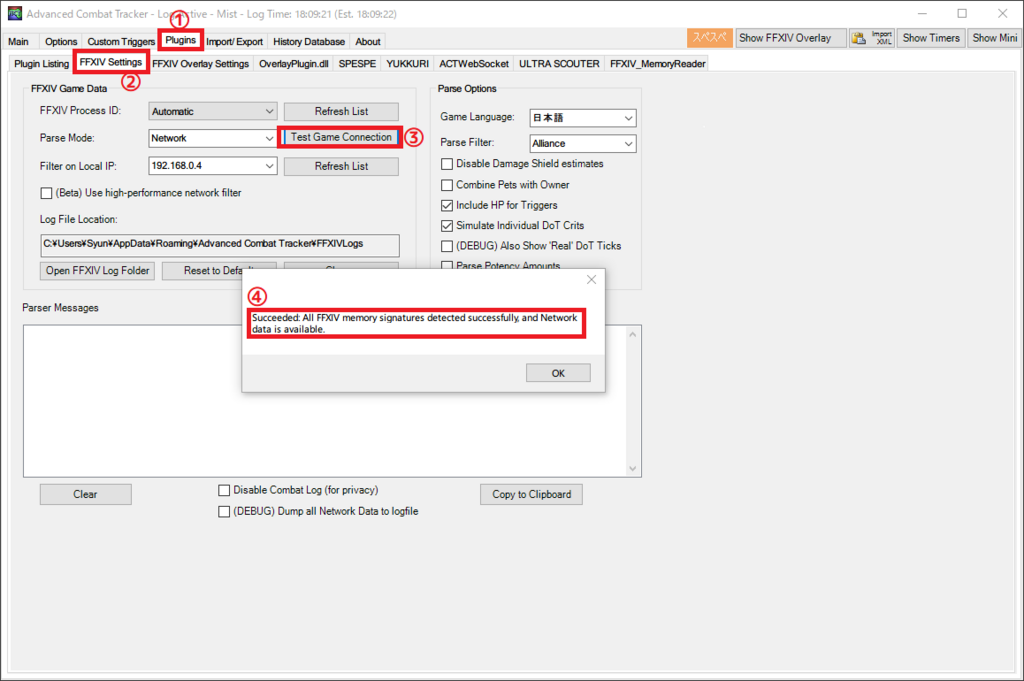Close the success message dialog with X

coord(591,279)
